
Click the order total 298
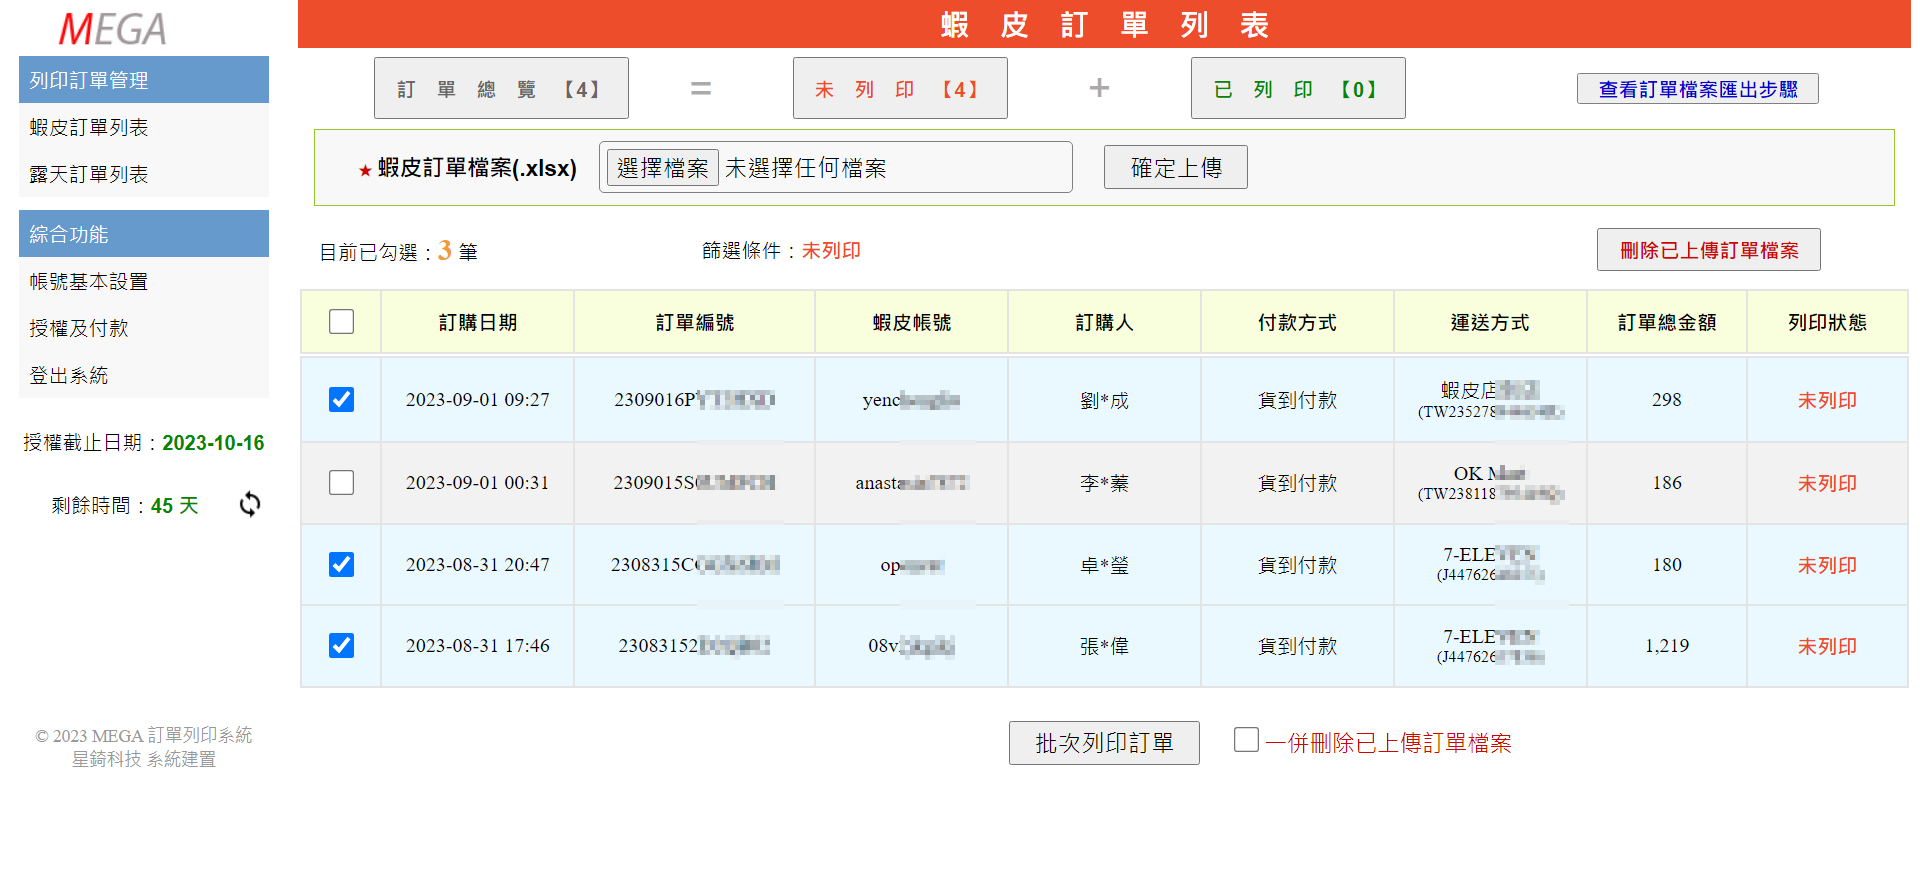(1667, 400)
